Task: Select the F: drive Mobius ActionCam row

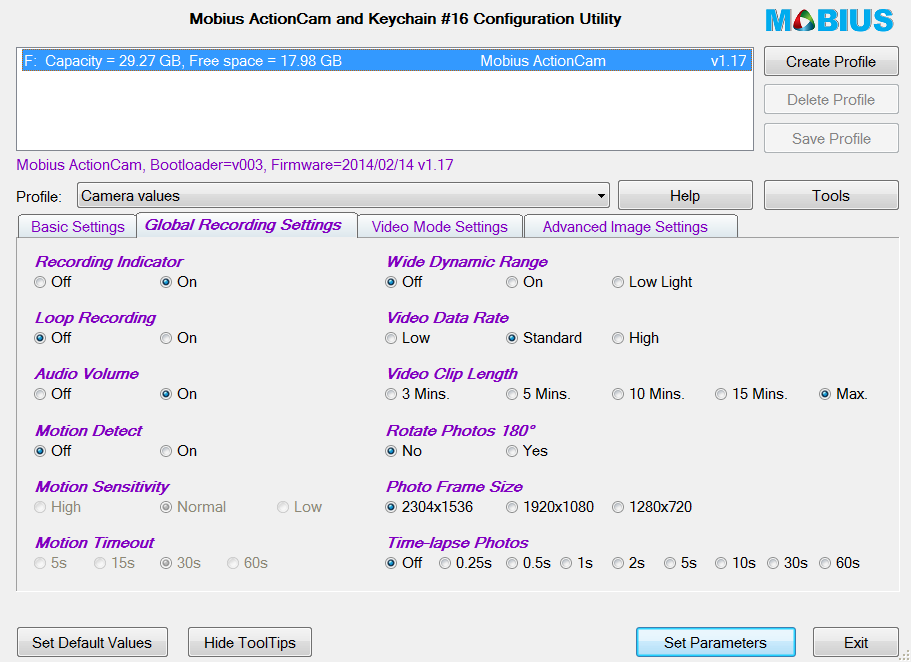Action: [x=386, y=61]
